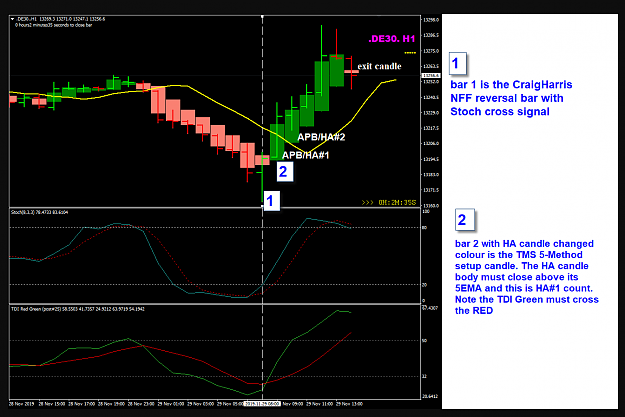The height and width of the screenshot is (417, 625).
Task: Select the 'APB/HA#2' chart label
Action: (x=321, y=137)
